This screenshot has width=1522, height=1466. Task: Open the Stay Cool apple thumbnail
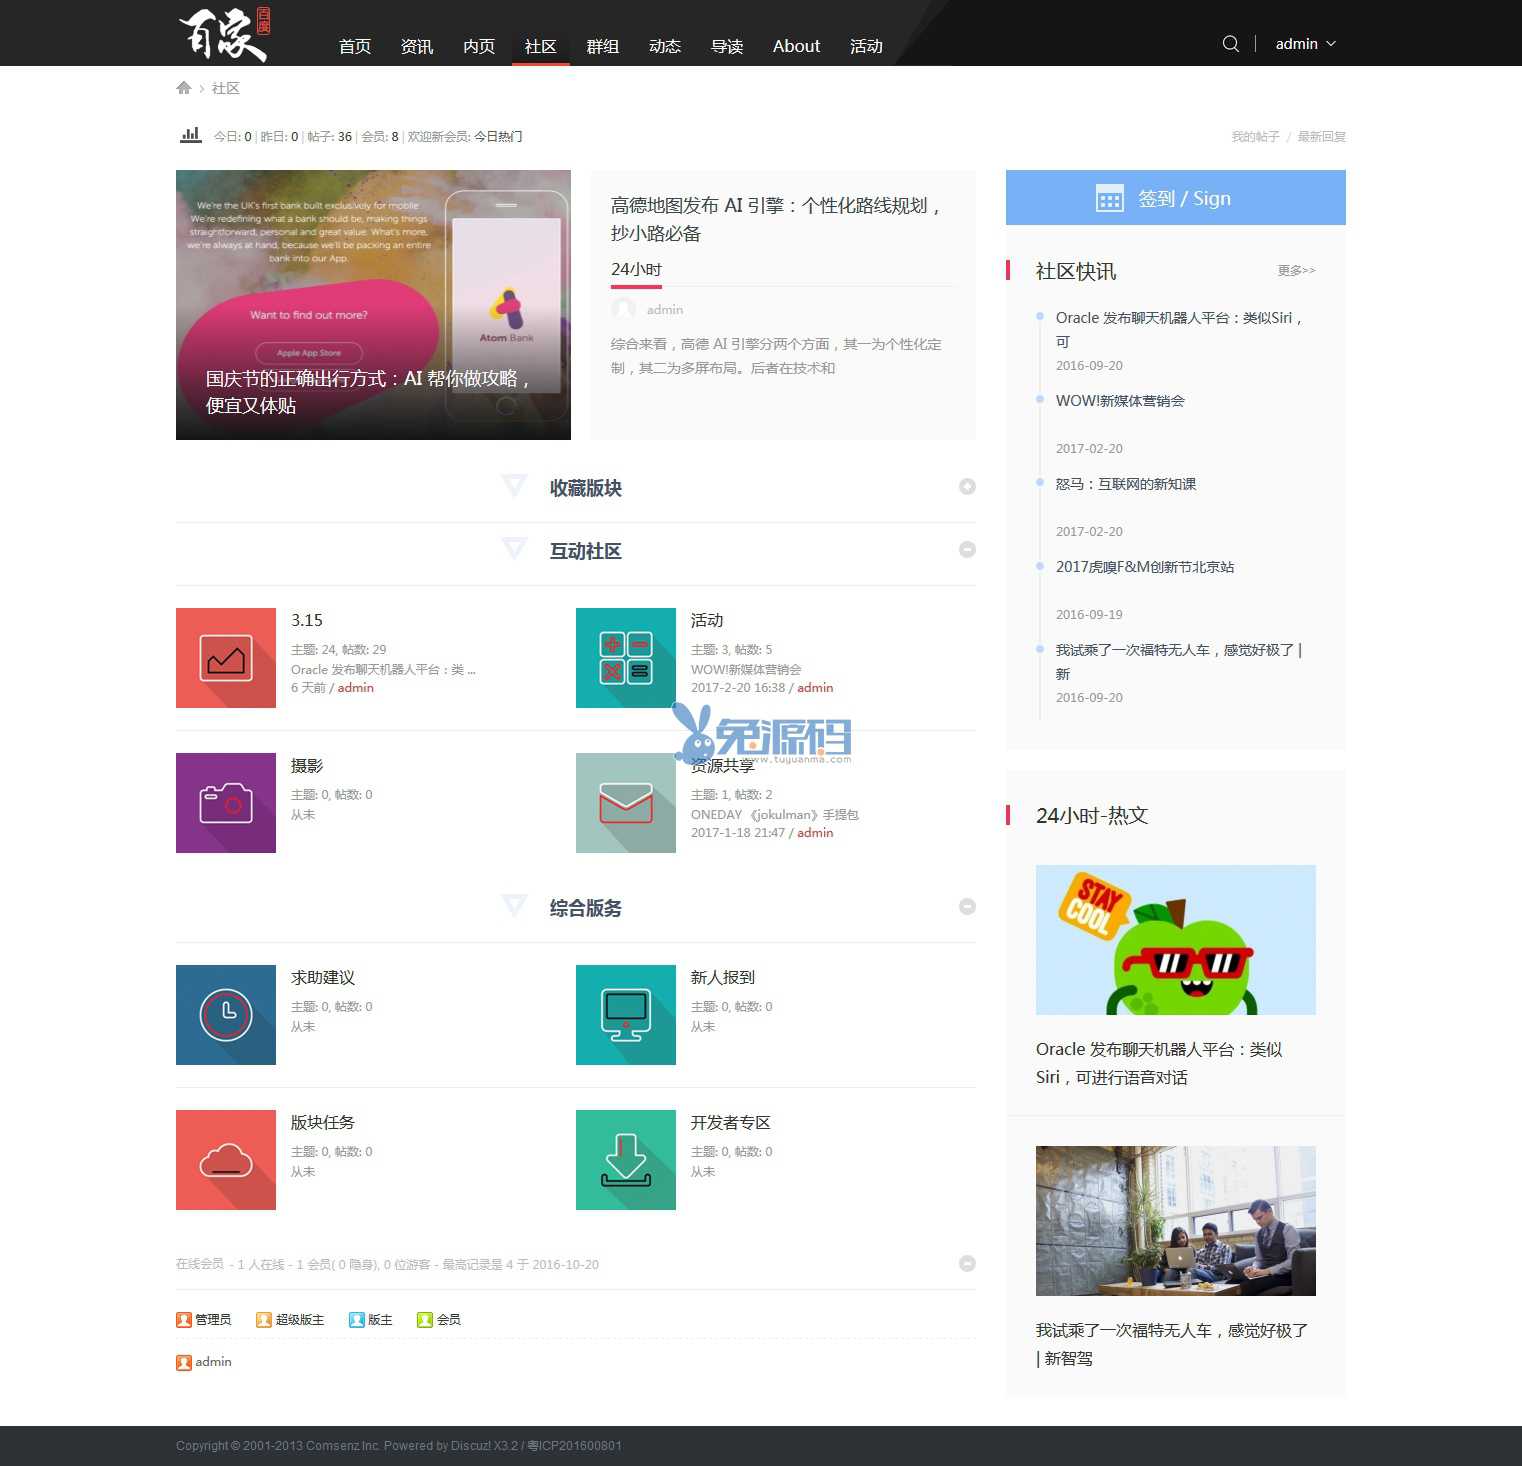[1176, 940]
